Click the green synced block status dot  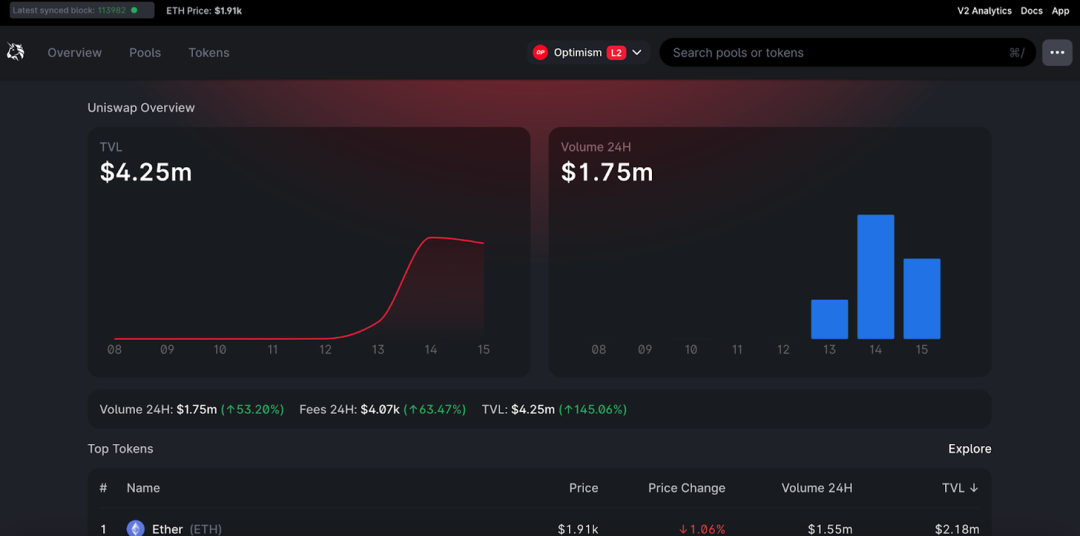coord(134,10)
